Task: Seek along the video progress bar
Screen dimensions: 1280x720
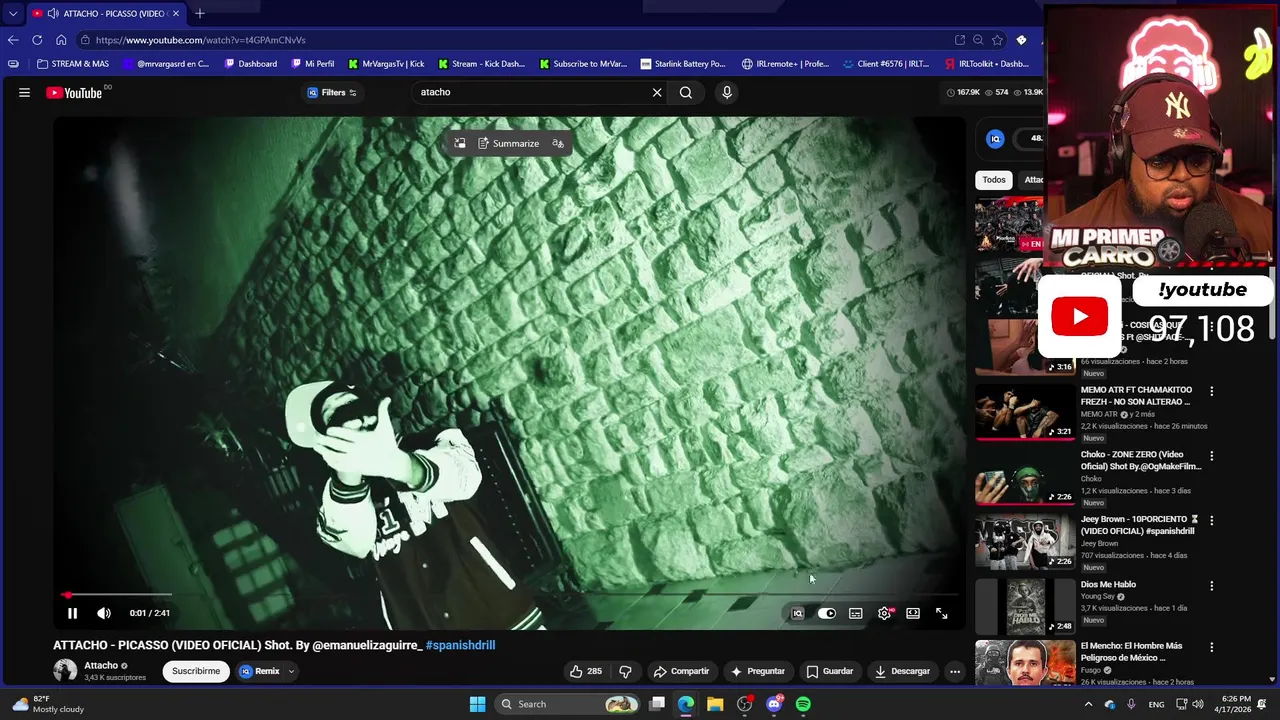Action: click(509, 595)
